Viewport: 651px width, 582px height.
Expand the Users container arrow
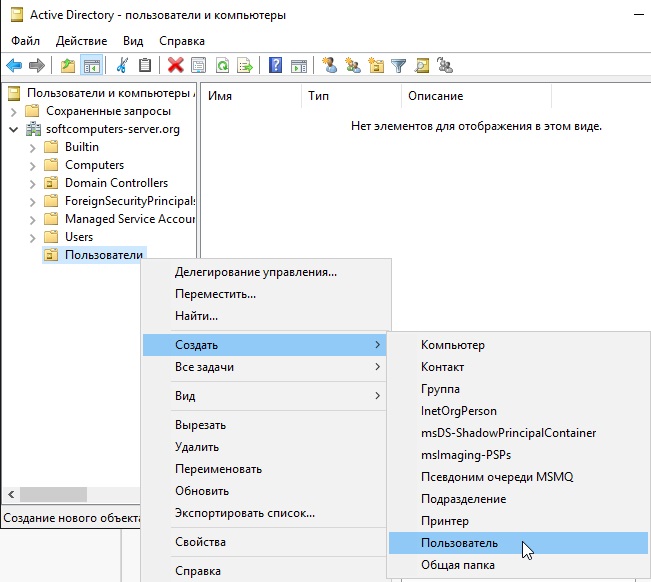pyautogui.click(x=32, y=237)
